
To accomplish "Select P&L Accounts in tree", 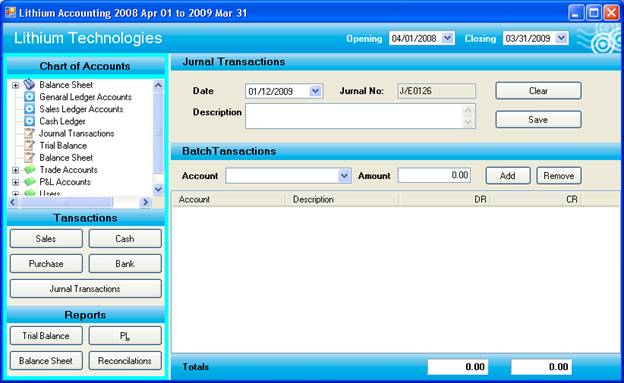I will 65,182.
